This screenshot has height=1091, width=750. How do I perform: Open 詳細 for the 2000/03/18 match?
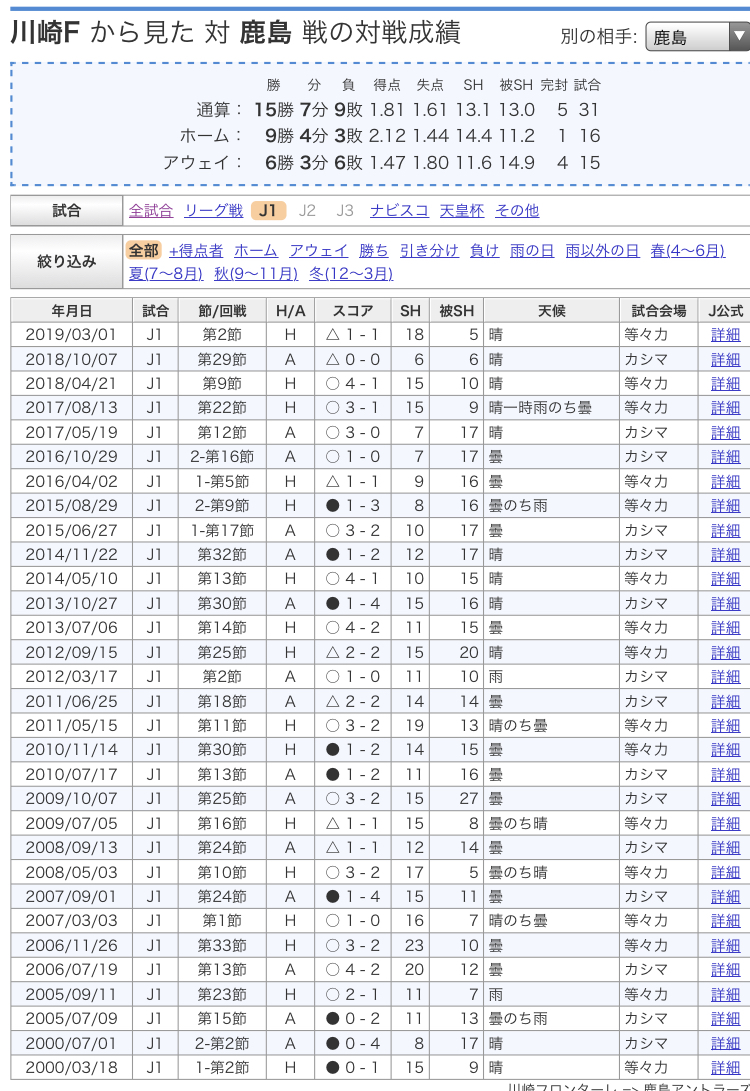[x=725, y=1067]
